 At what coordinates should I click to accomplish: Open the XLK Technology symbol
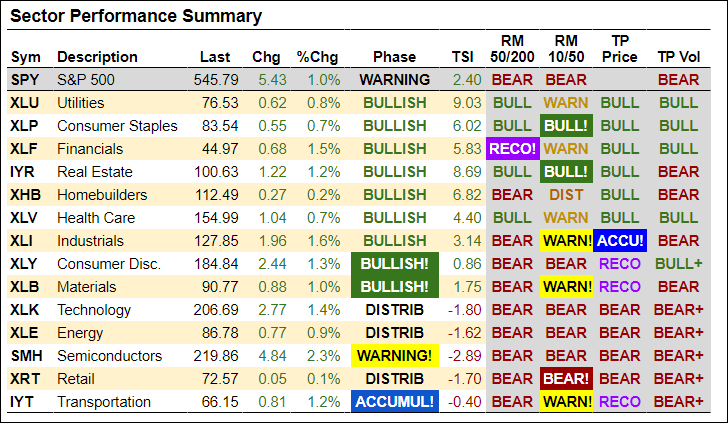tap(25, 310)
